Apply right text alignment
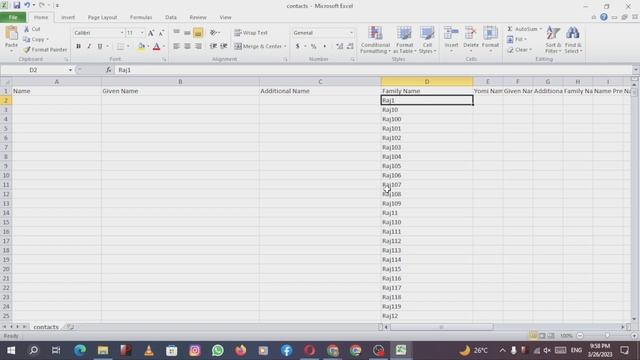Screen dimensions: 640x360 [198, 46]
